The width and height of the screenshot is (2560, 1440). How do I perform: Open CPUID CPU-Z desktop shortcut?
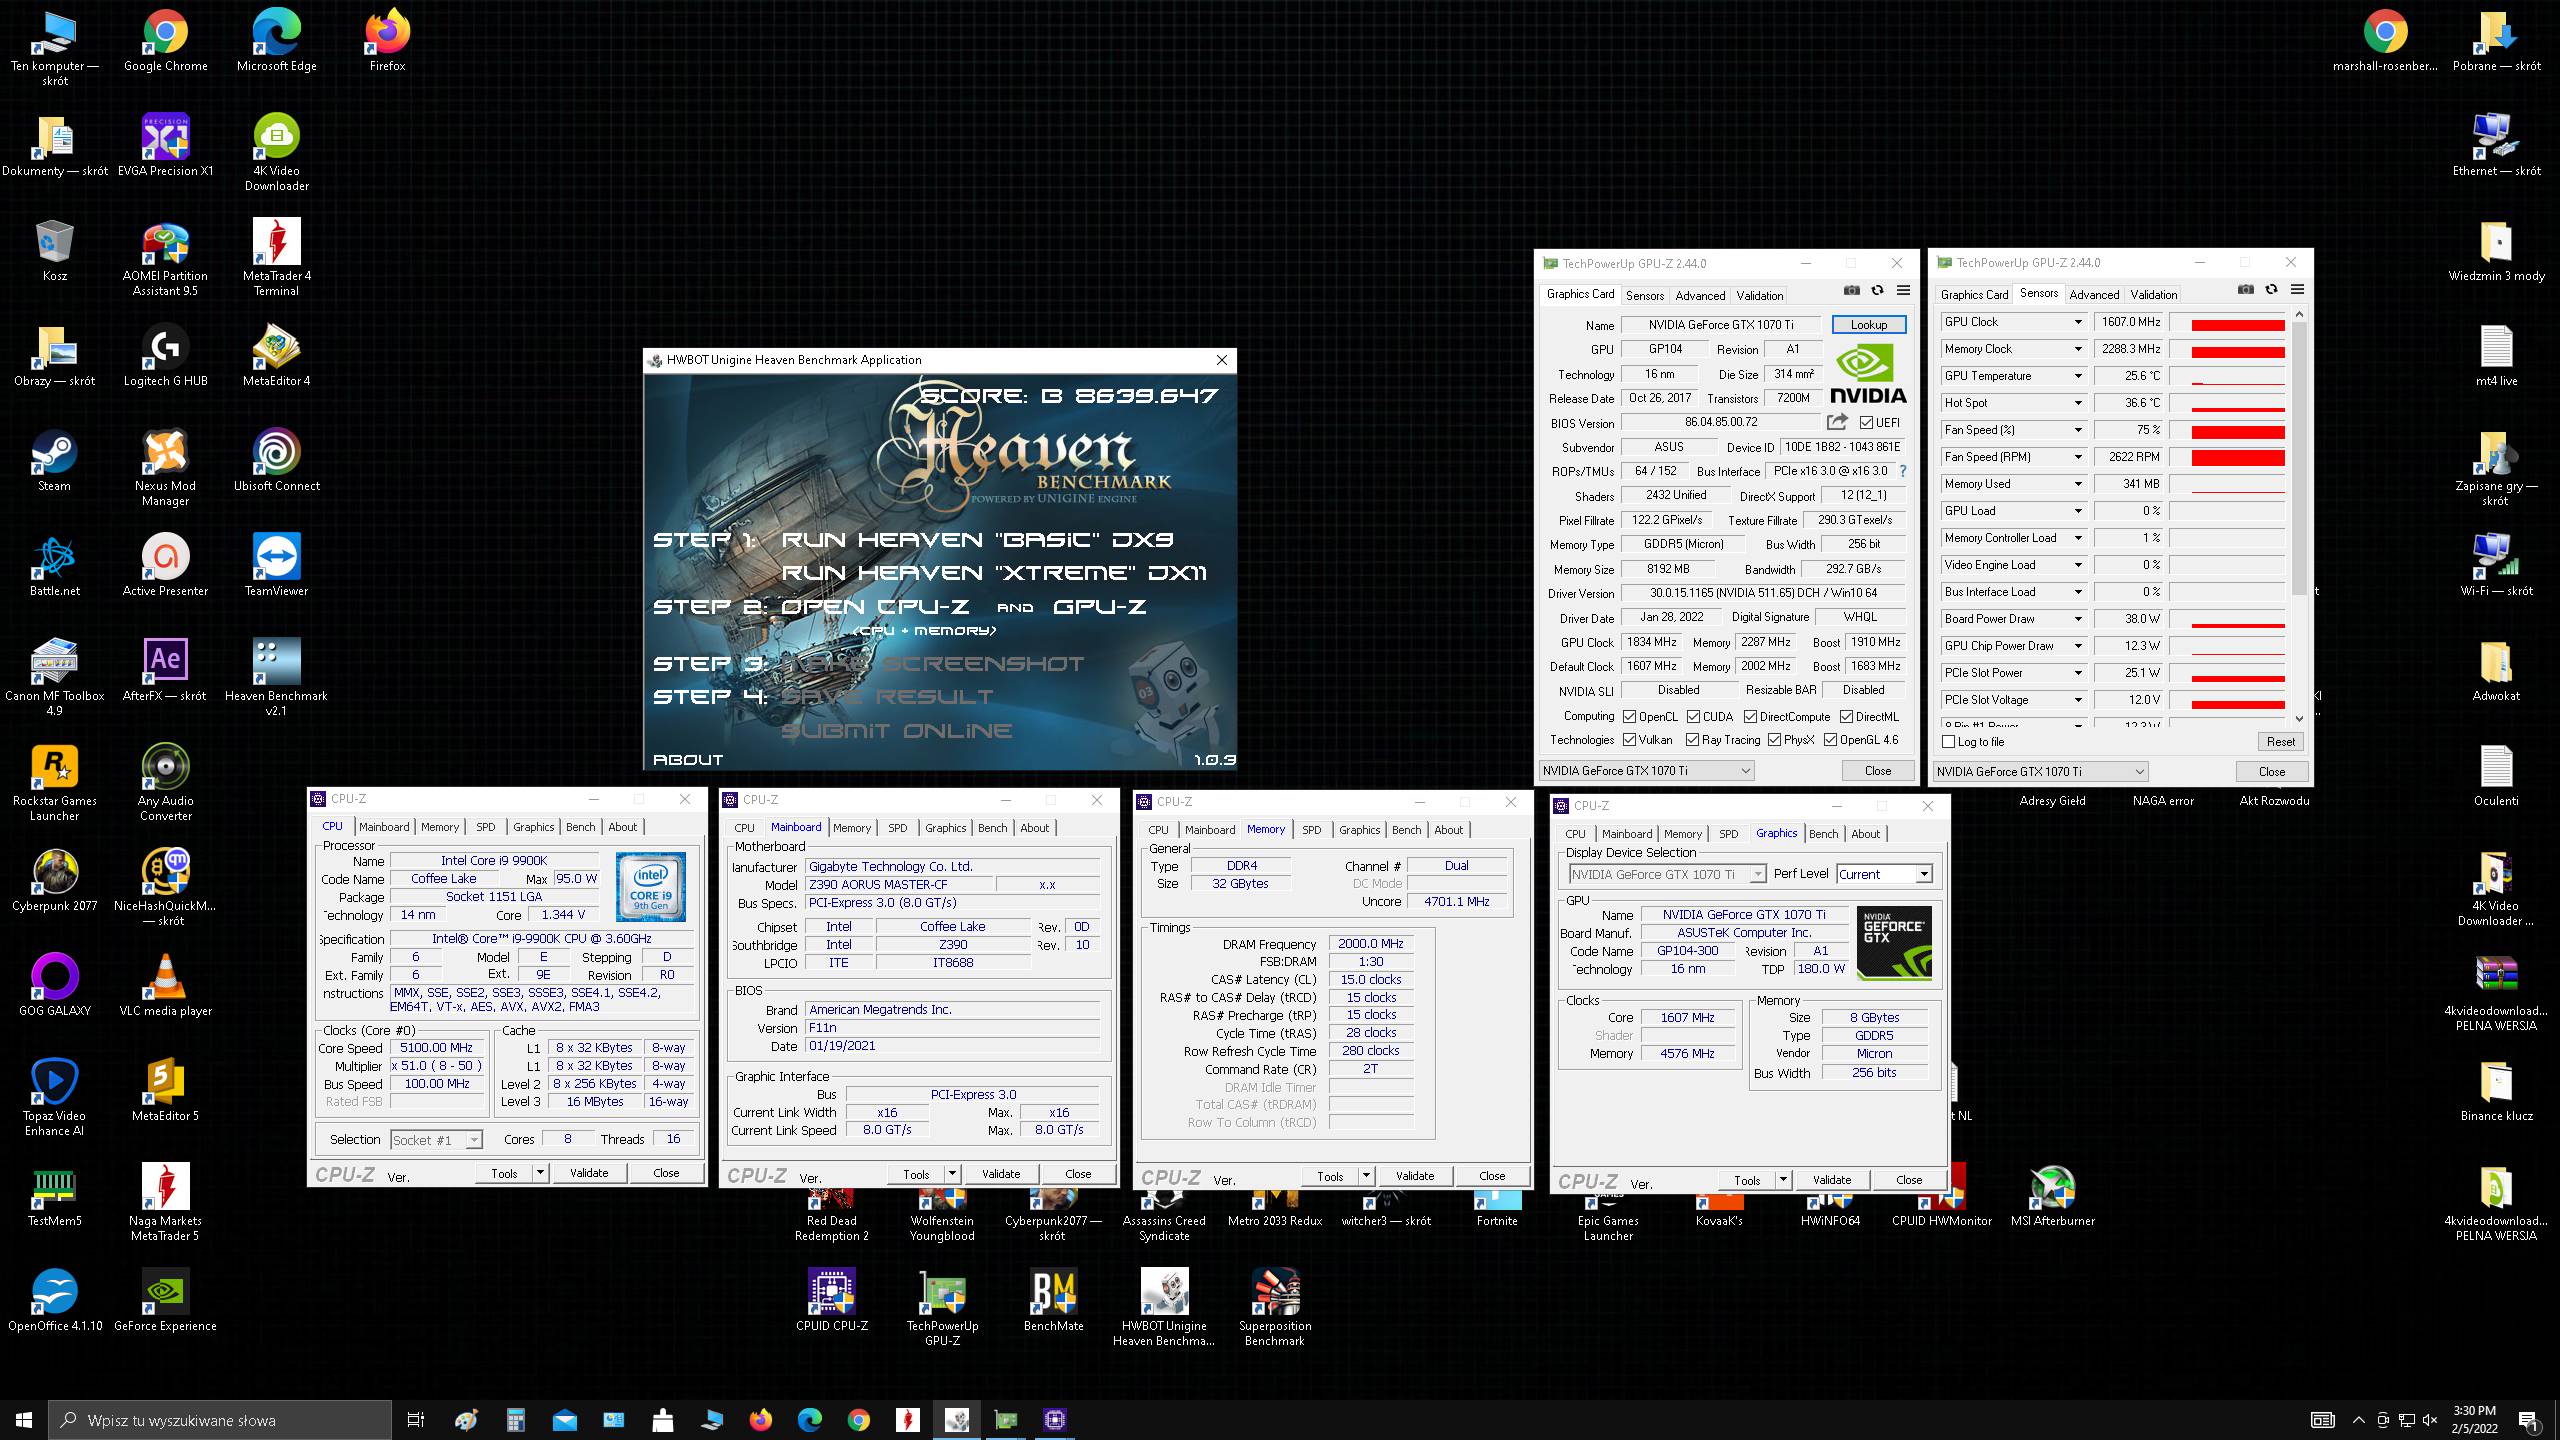[x=832, y=1300]
